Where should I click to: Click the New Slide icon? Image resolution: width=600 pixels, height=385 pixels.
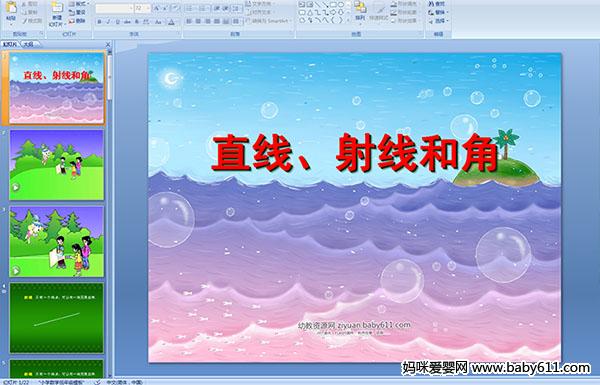click(57, 13)
